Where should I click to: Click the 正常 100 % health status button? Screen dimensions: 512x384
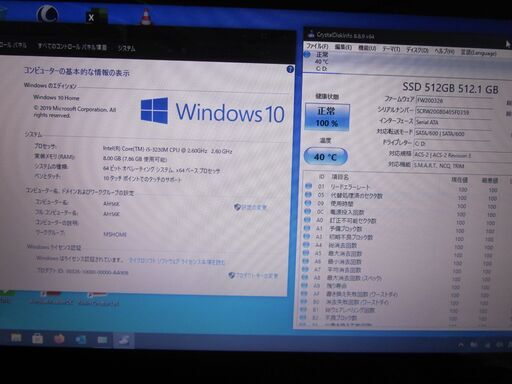coord(327,117)
